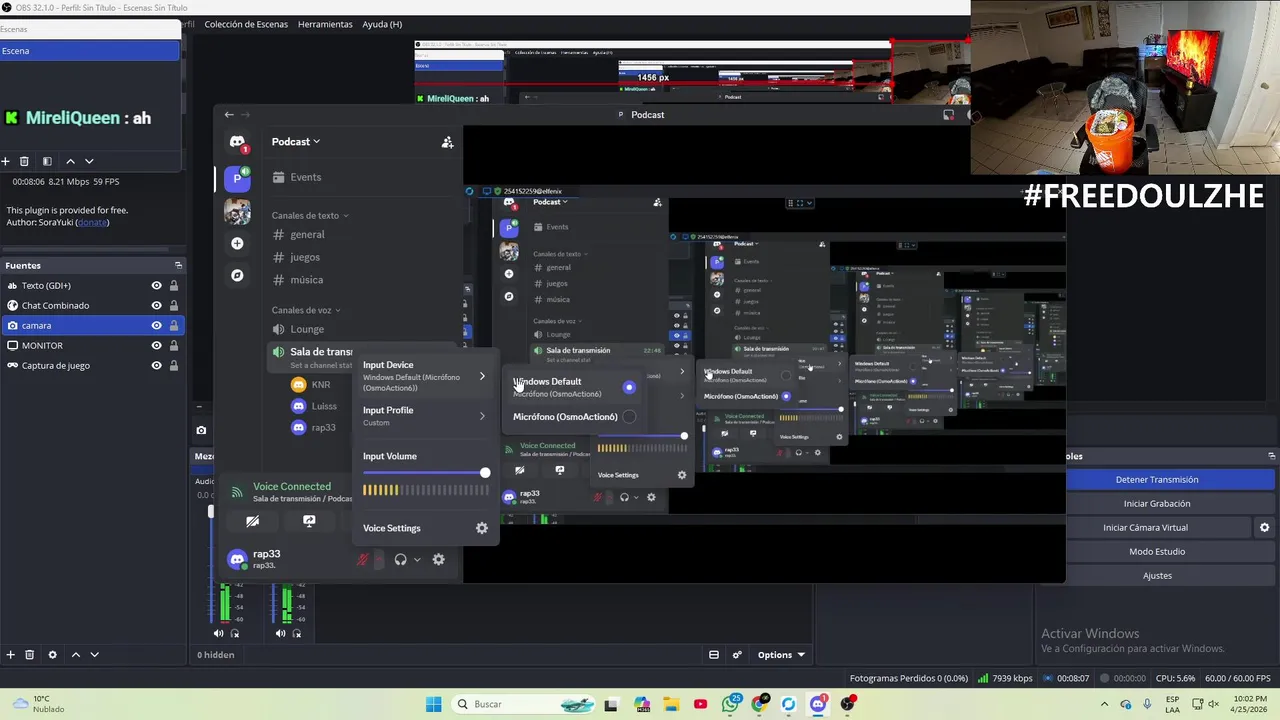
Task: Open OBS Ajustes button
Action: (1157, 576)
